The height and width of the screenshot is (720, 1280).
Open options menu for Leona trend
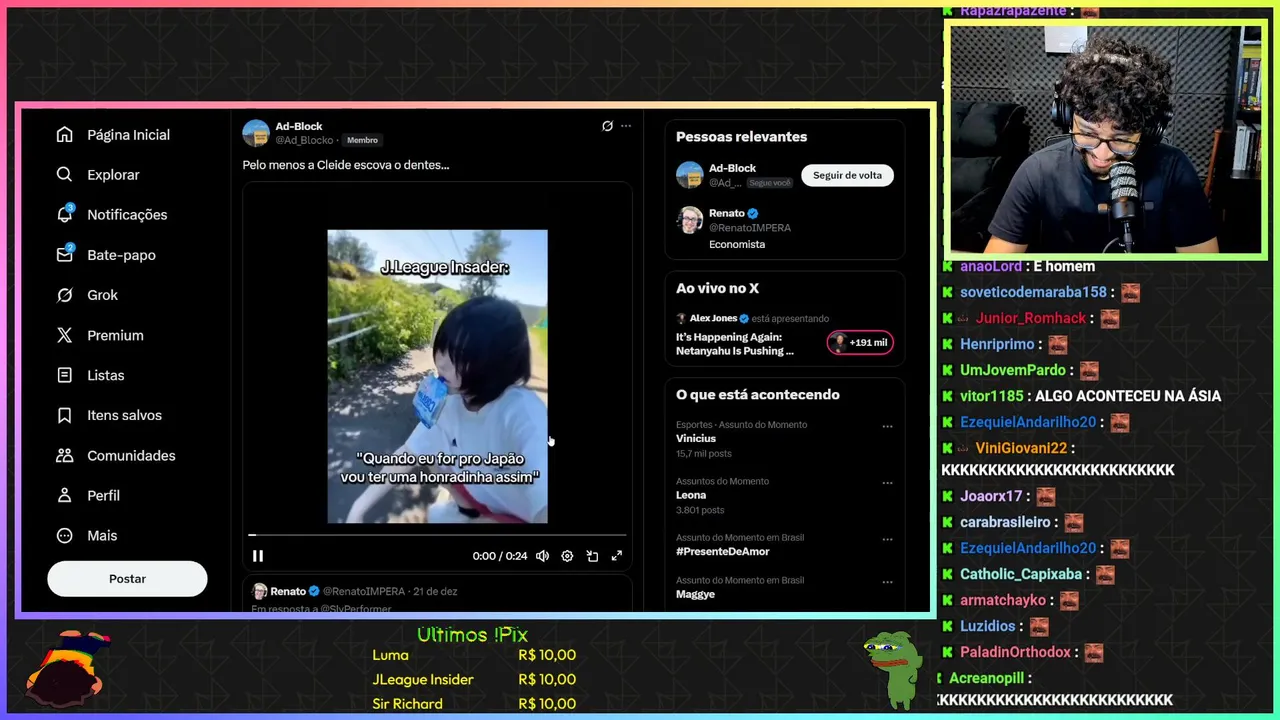(x=887, y=483)
